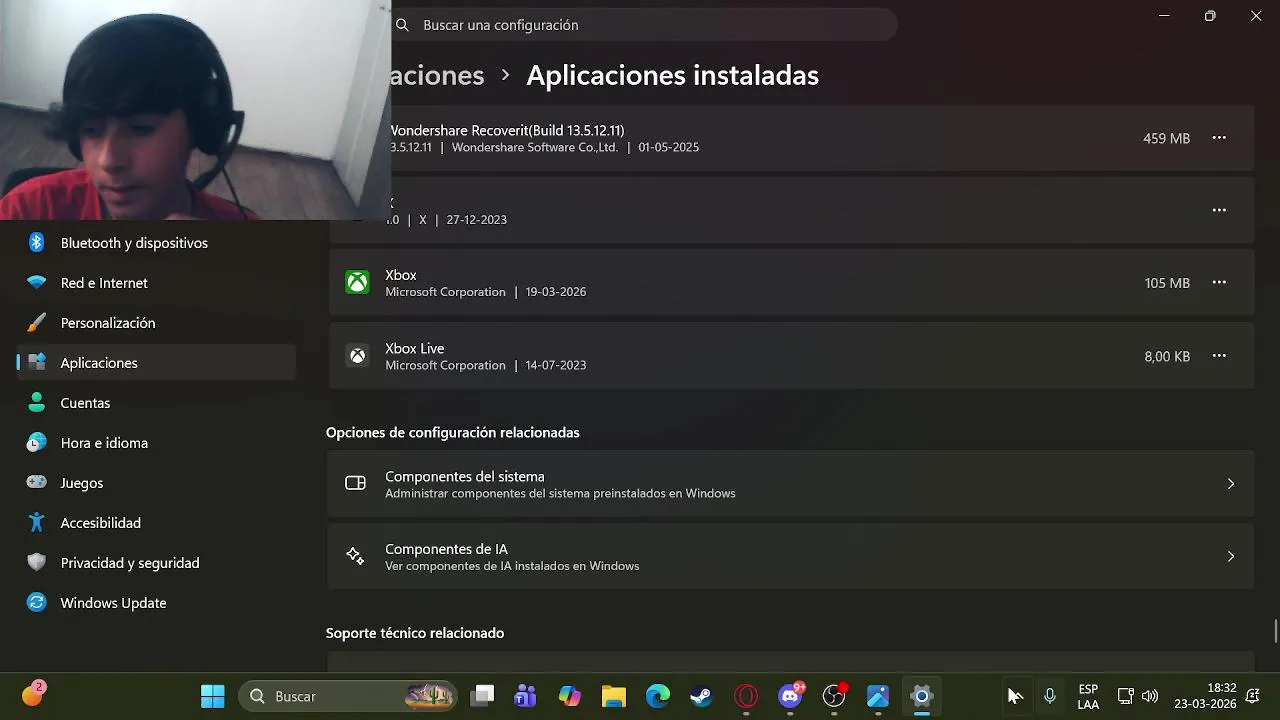The image size is (1280, 720).
Task: Open more options for the X app dated 27-12-2023
Action: (x=1219, y=210)
